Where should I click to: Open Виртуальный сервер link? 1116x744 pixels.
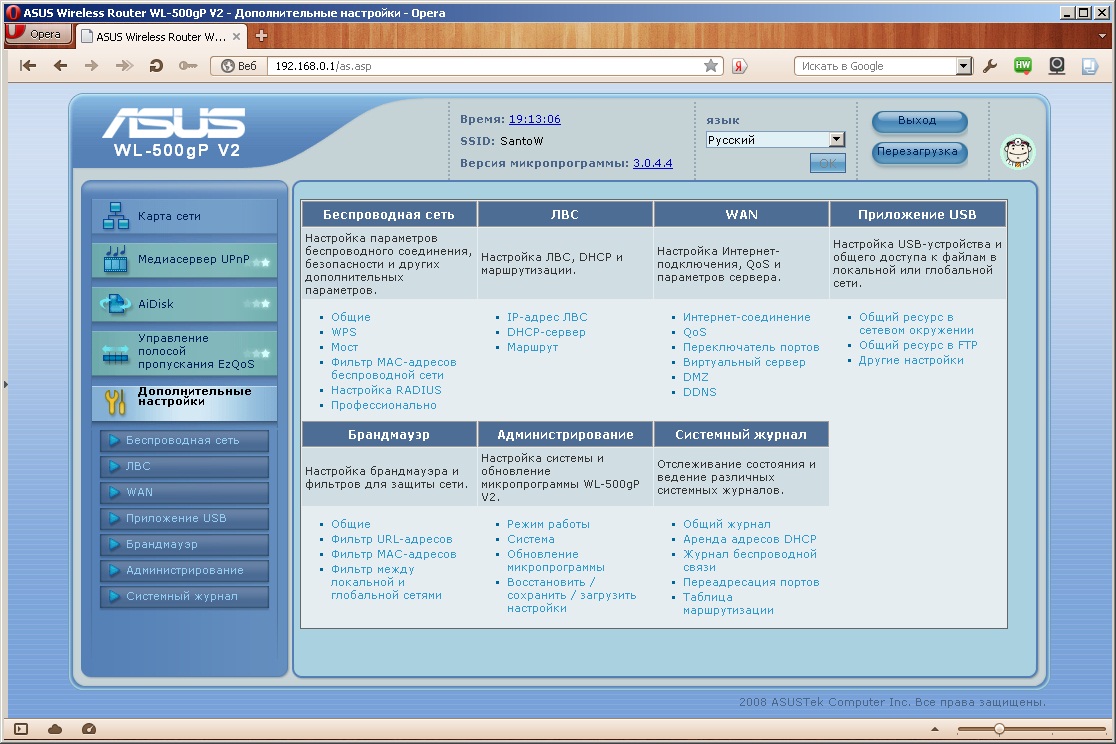coord(744,362)
